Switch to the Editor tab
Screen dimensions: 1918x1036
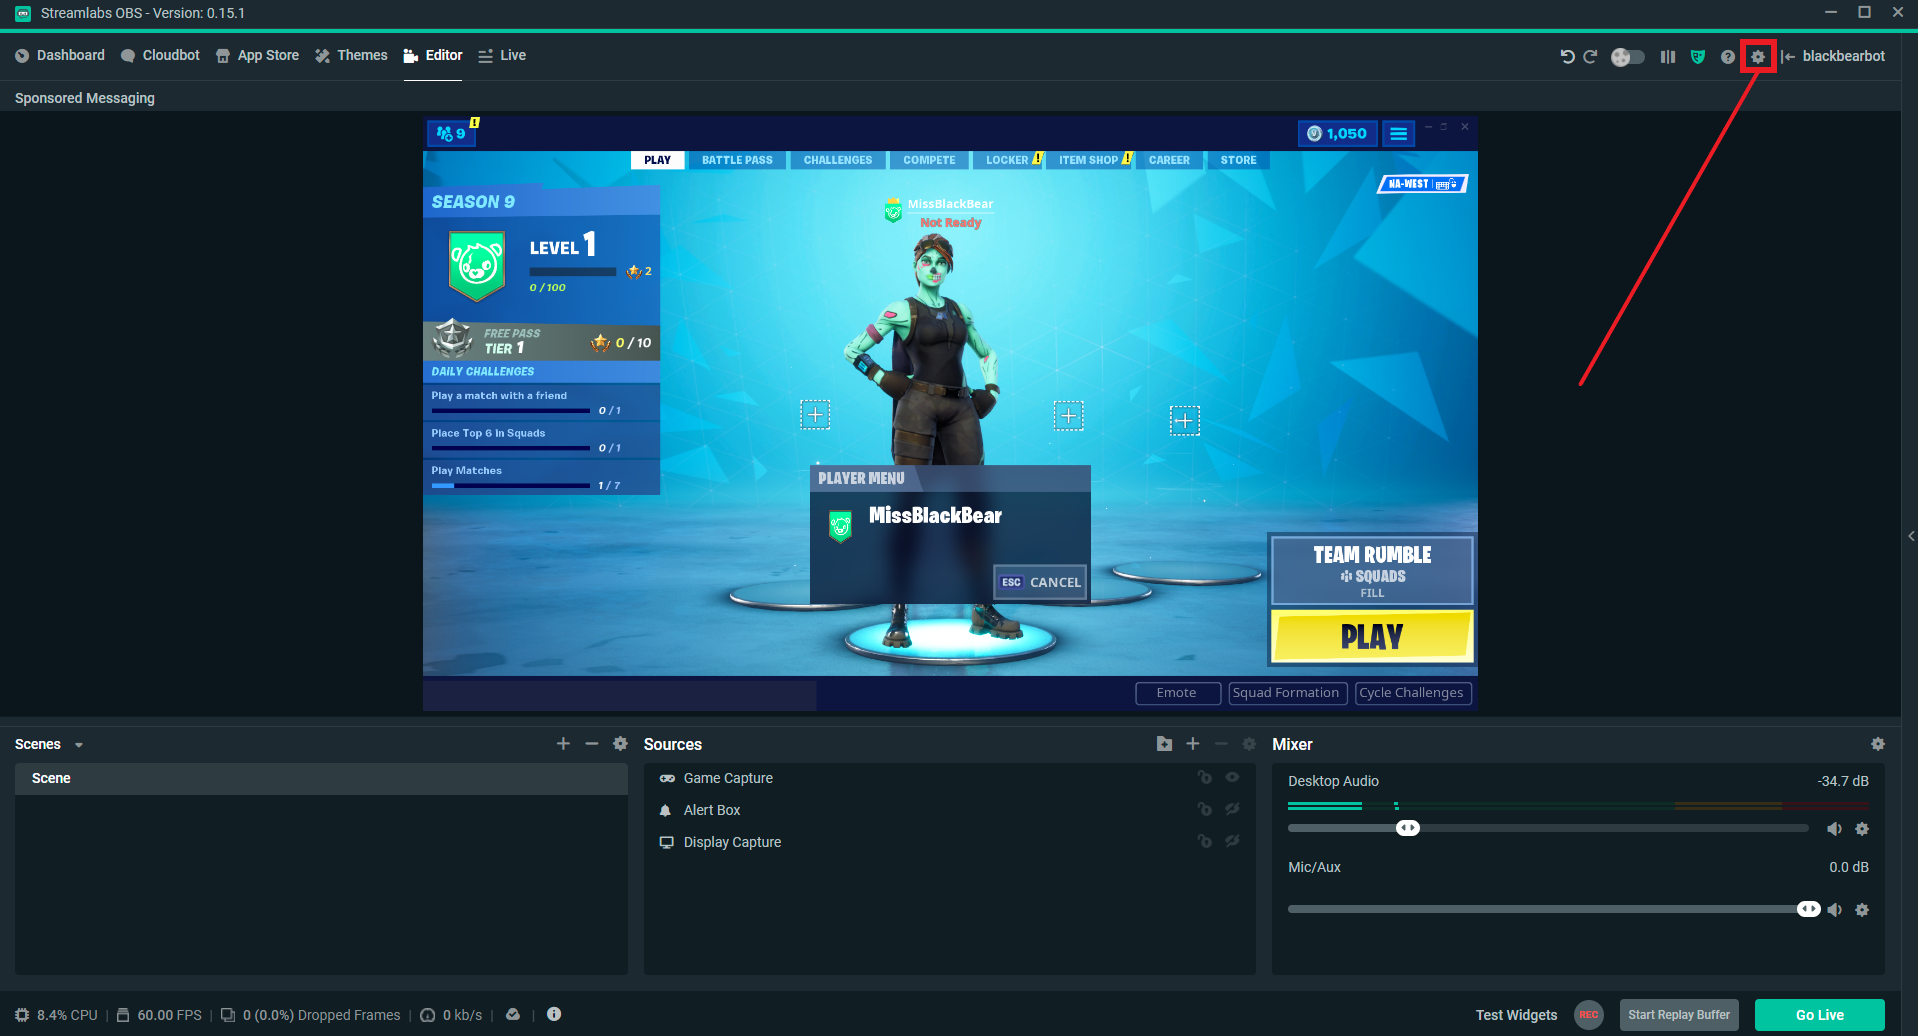433,56
